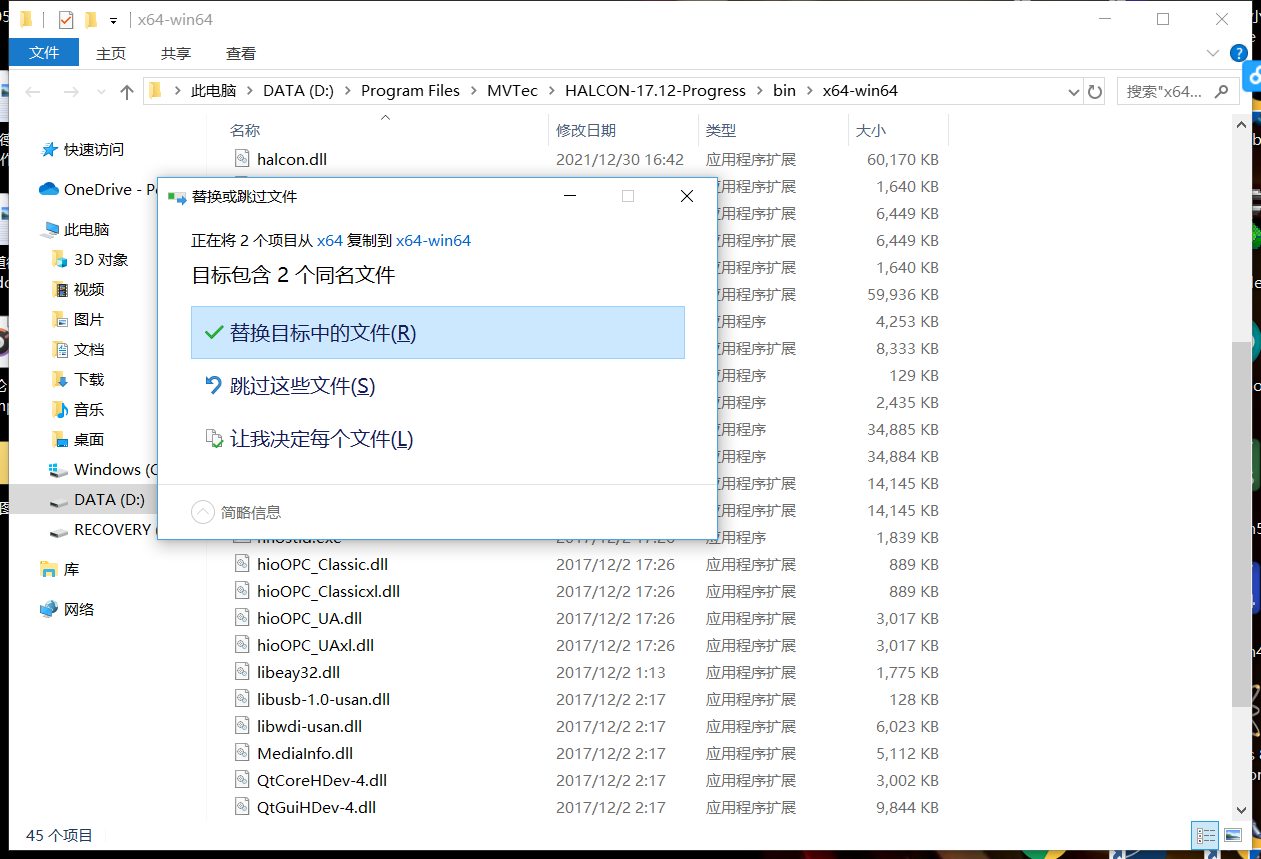This screenshot has width=1261, height=859.
Task: Click the QtGuiHDev-4.dll file icon
Action: point(241,806)
